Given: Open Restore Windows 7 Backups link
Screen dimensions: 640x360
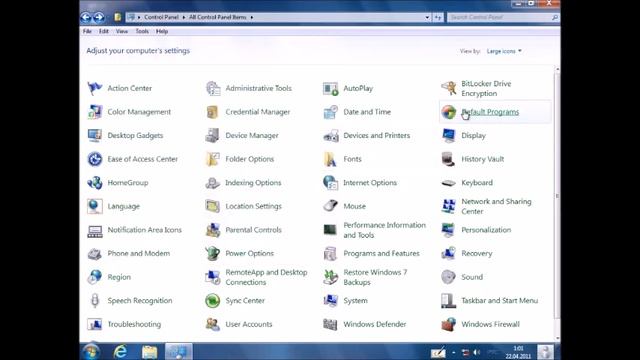Looking at the screenshot, I should (375, 277).
